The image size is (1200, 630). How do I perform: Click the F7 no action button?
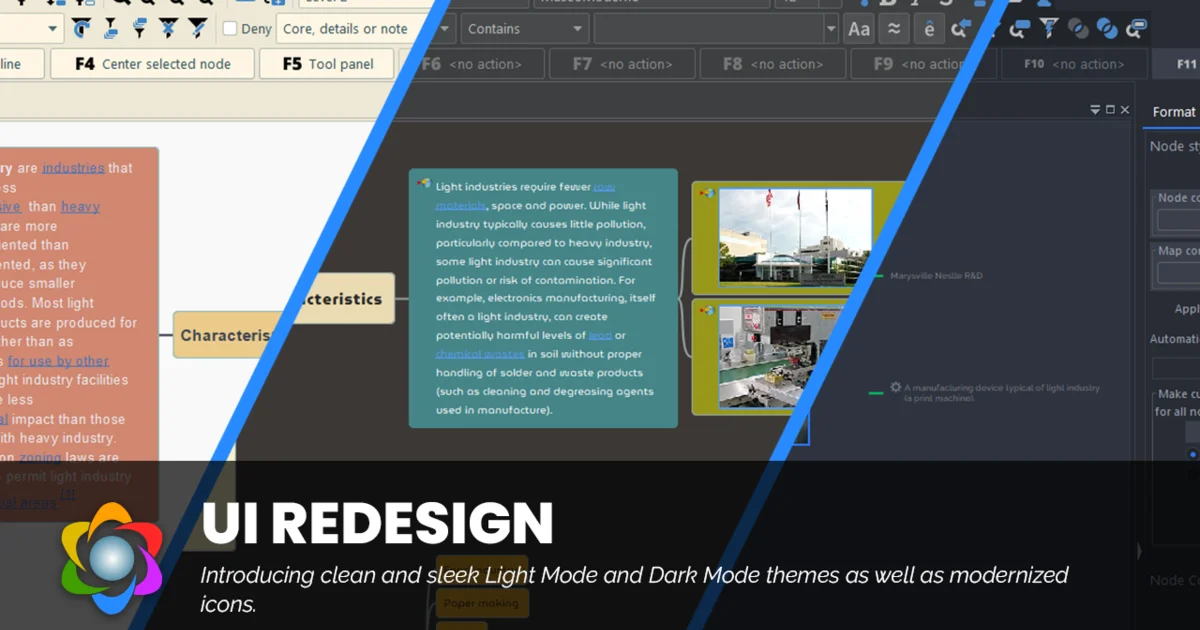point(622,64)
